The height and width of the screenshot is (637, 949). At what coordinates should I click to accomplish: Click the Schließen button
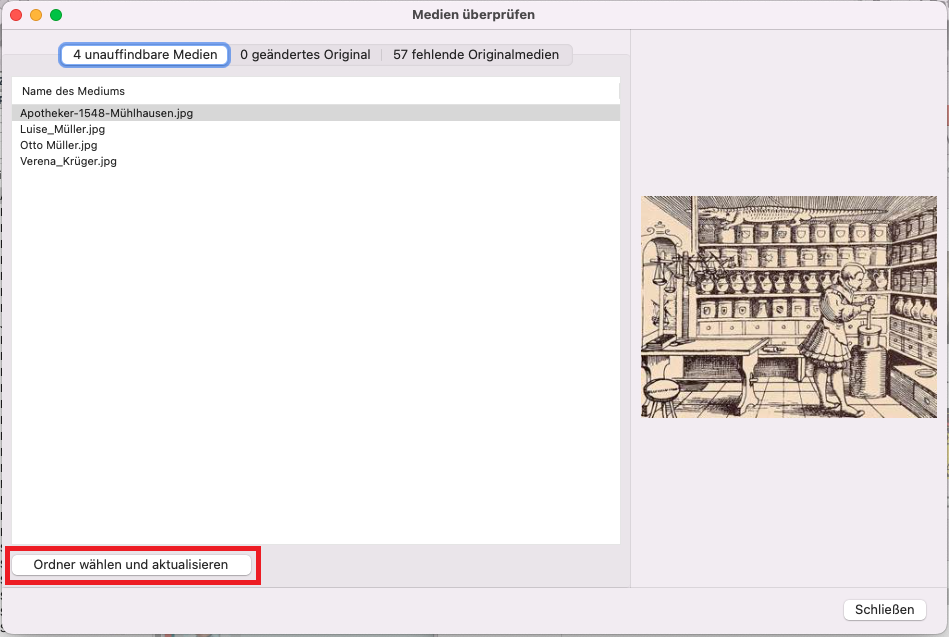884,610
